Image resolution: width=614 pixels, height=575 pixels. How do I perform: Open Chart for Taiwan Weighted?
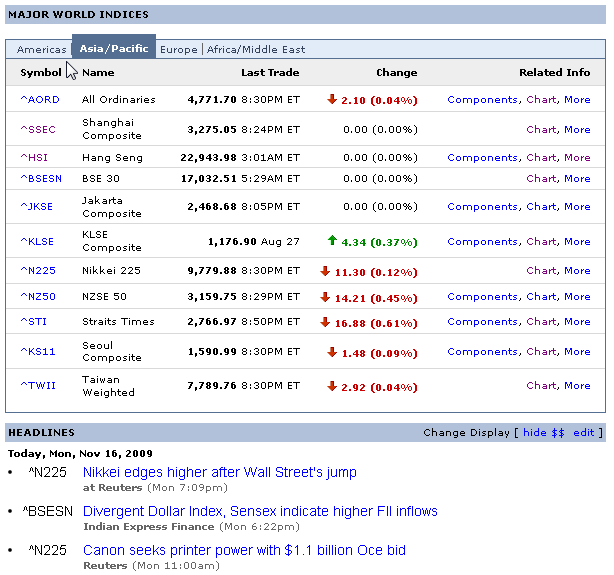point(541,386)
